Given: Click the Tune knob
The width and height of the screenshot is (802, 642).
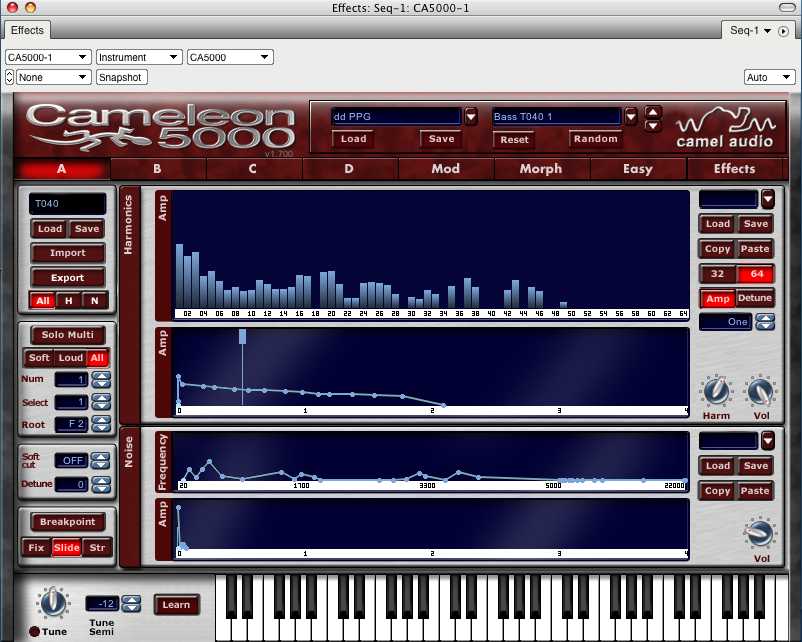Looking at the screenshot, I should tap(53, 603).
